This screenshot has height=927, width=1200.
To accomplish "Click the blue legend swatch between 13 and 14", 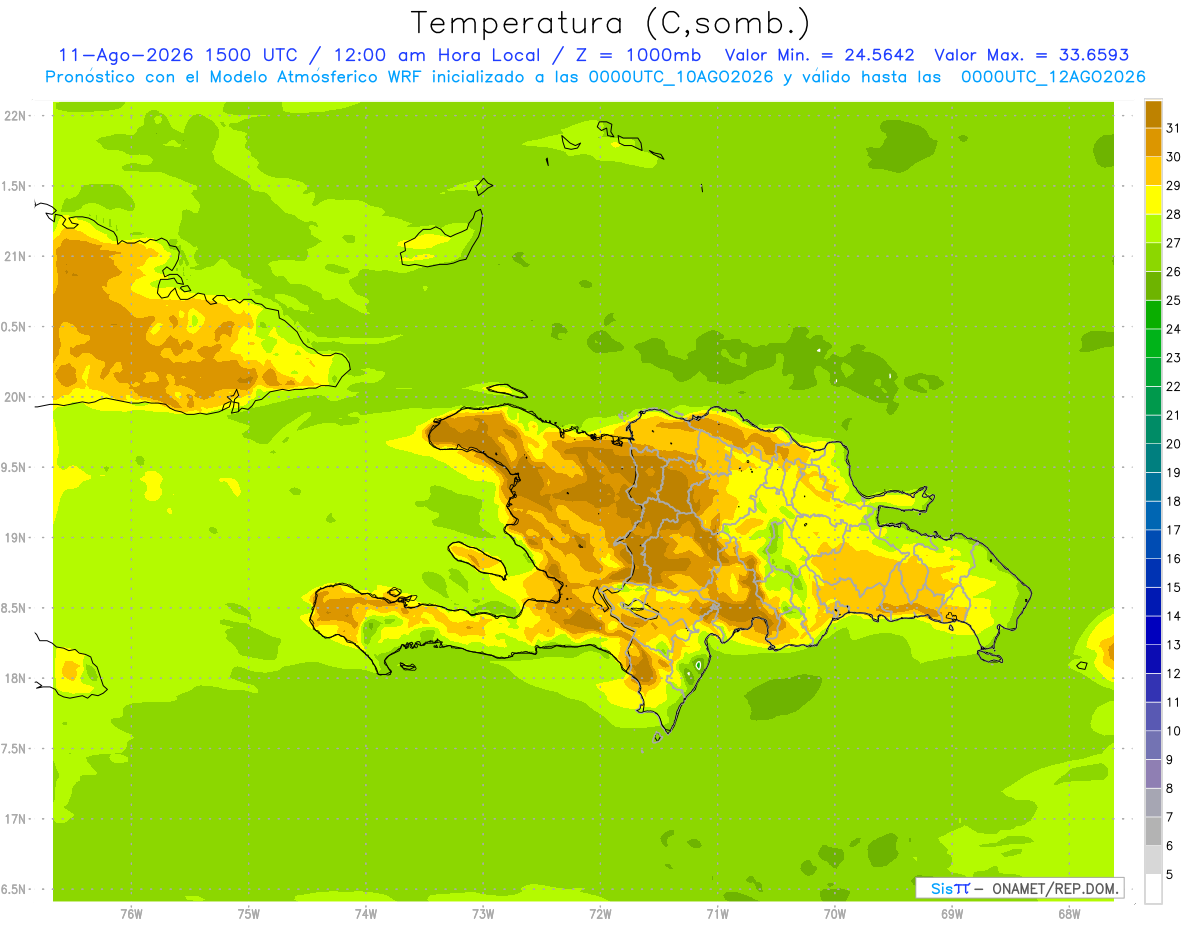I will 1153,630.
